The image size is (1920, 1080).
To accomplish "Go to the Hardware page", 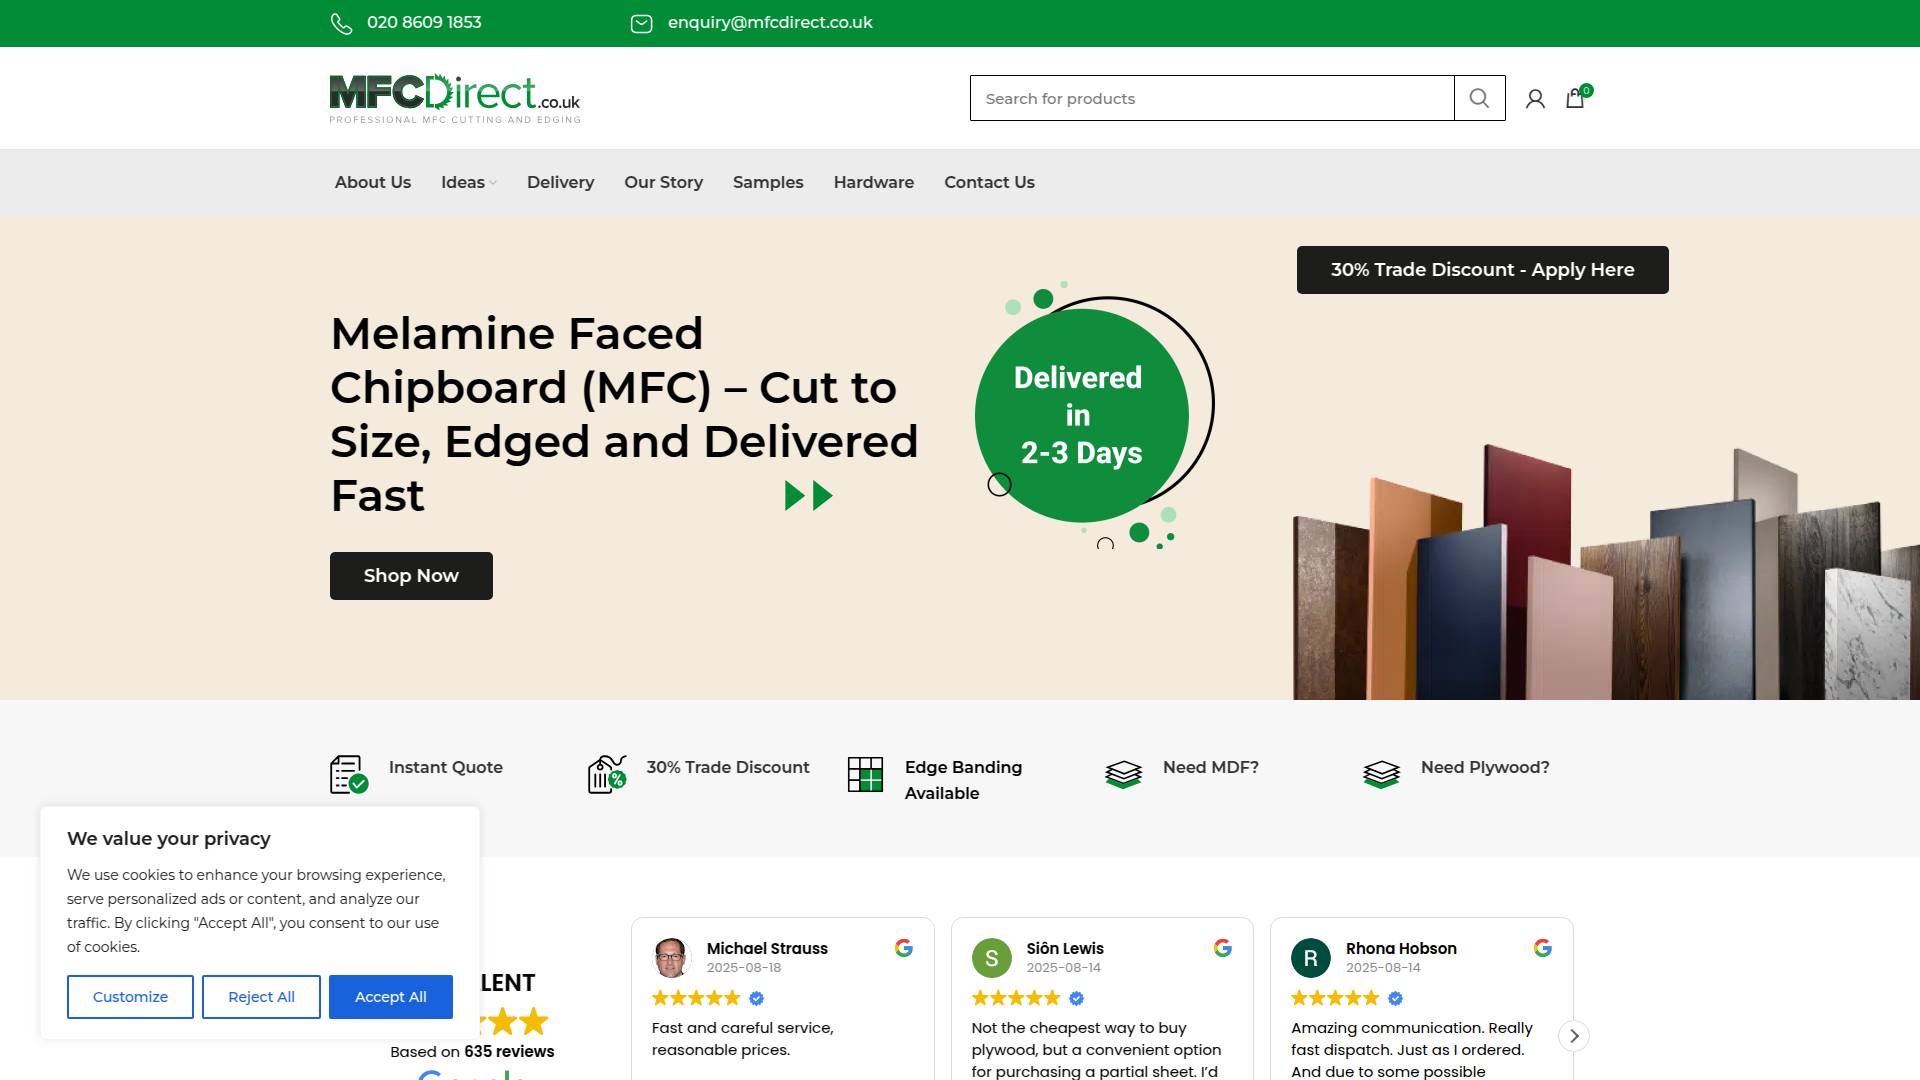I will (873, 182).
